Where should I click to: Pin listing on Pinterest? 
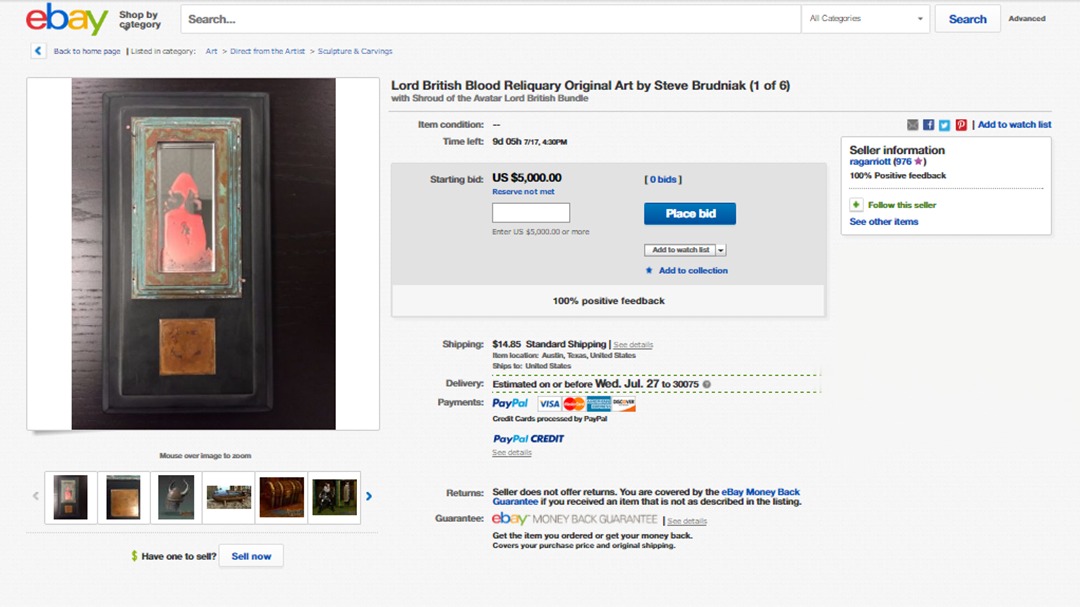tap(961, 125)
